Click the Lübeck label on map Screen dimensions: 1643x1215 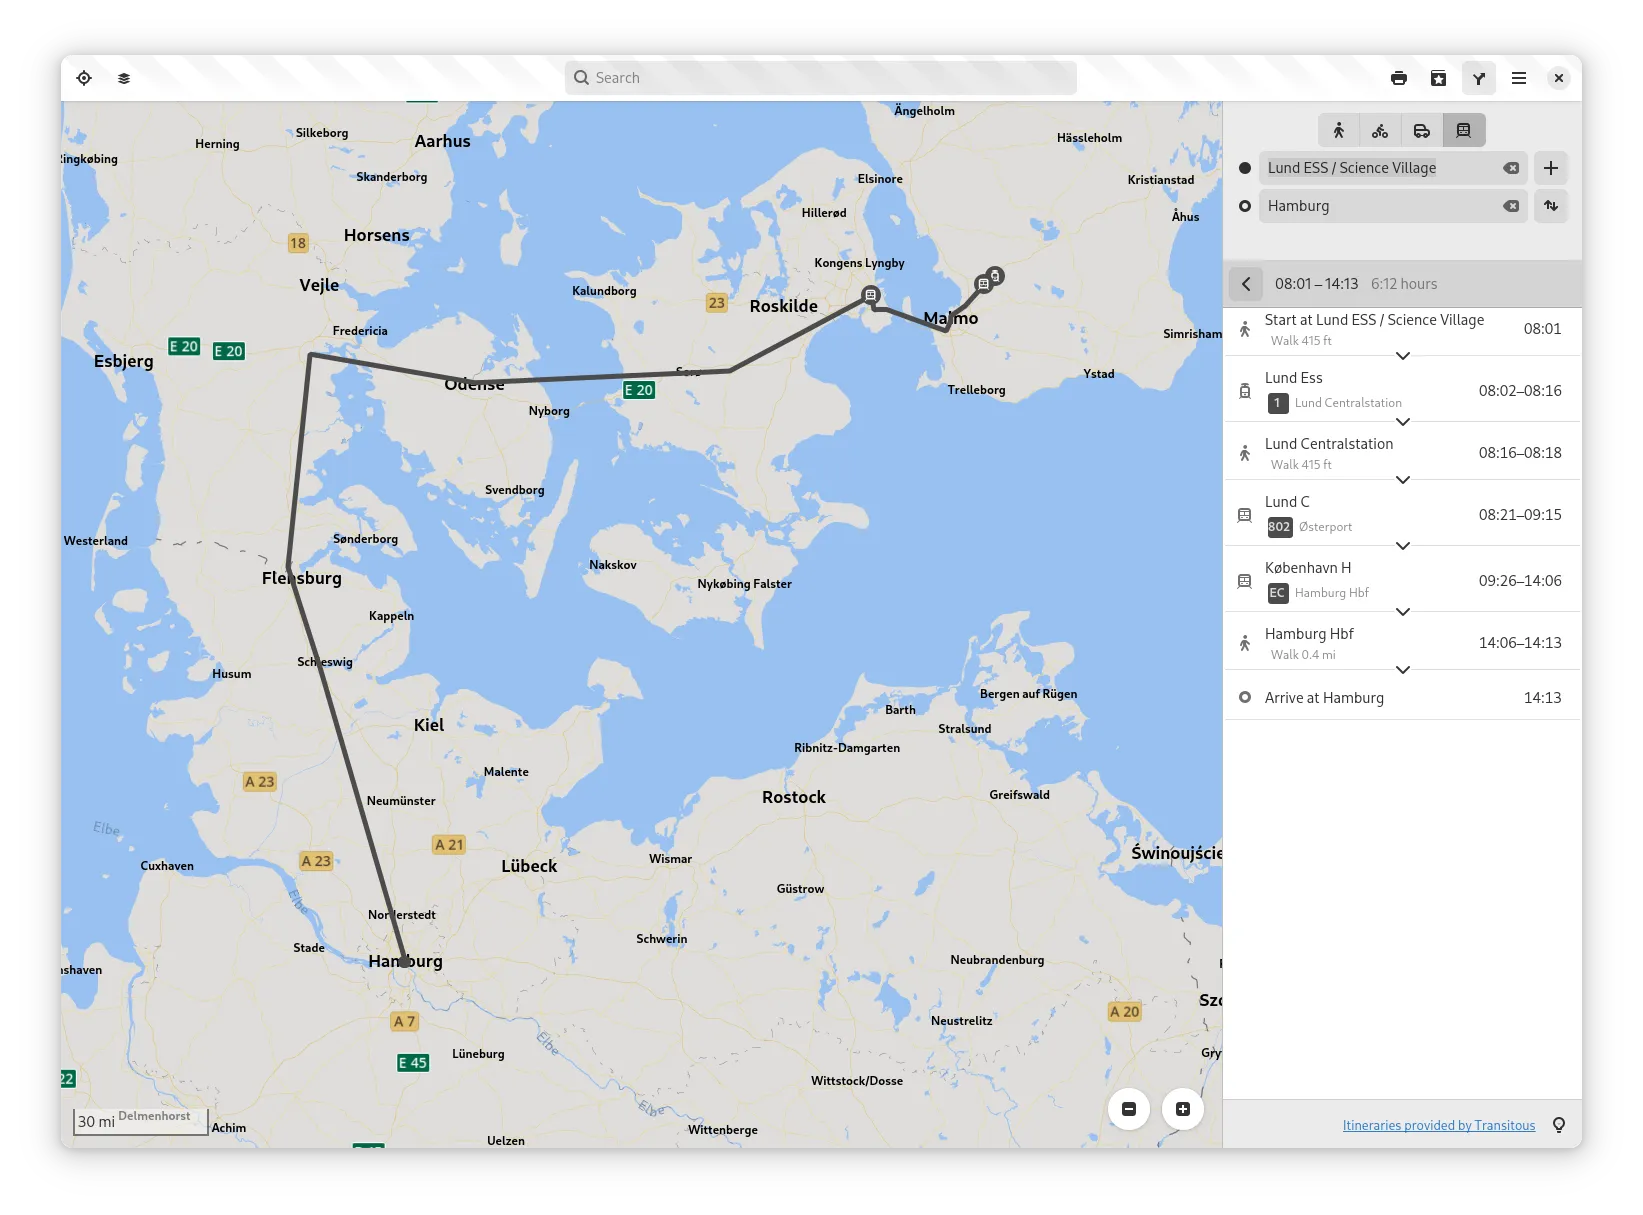tap(529, 866)
